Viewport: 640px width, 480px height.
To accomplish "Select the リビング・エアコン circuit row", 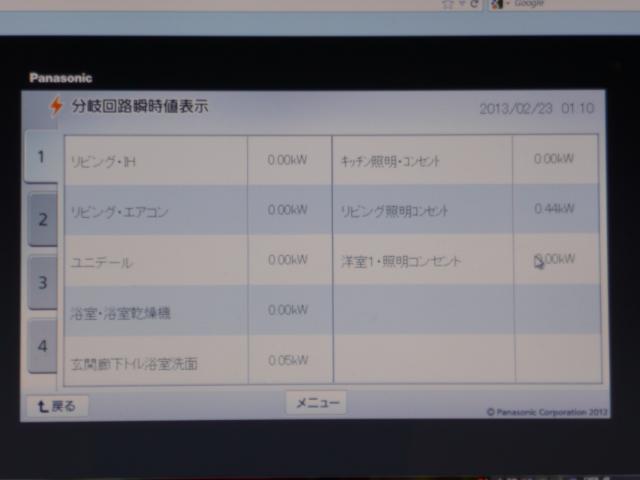I will (155, 211).
